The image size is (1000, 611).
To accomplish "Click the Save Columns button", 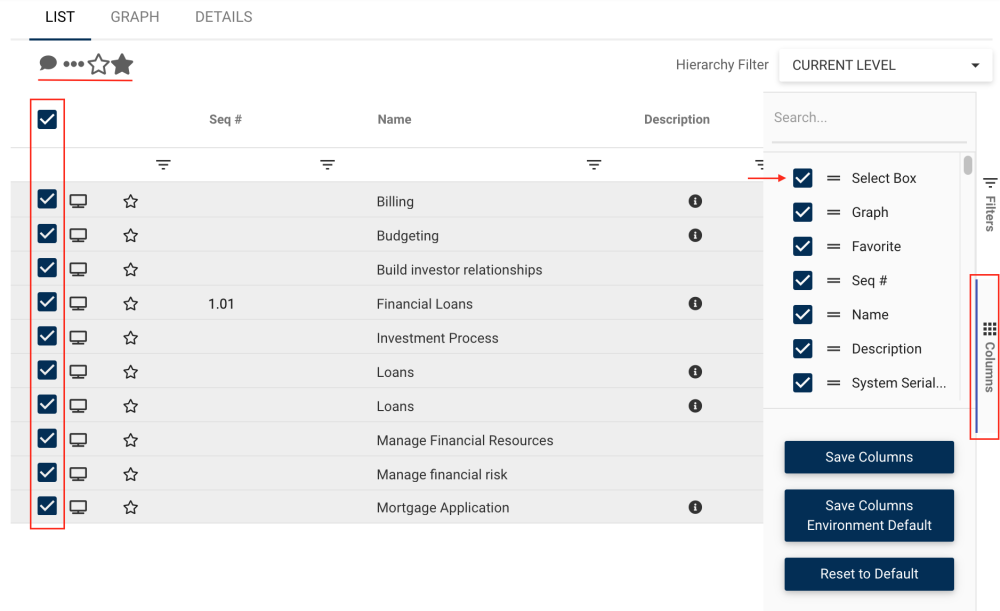I will 869,457.
